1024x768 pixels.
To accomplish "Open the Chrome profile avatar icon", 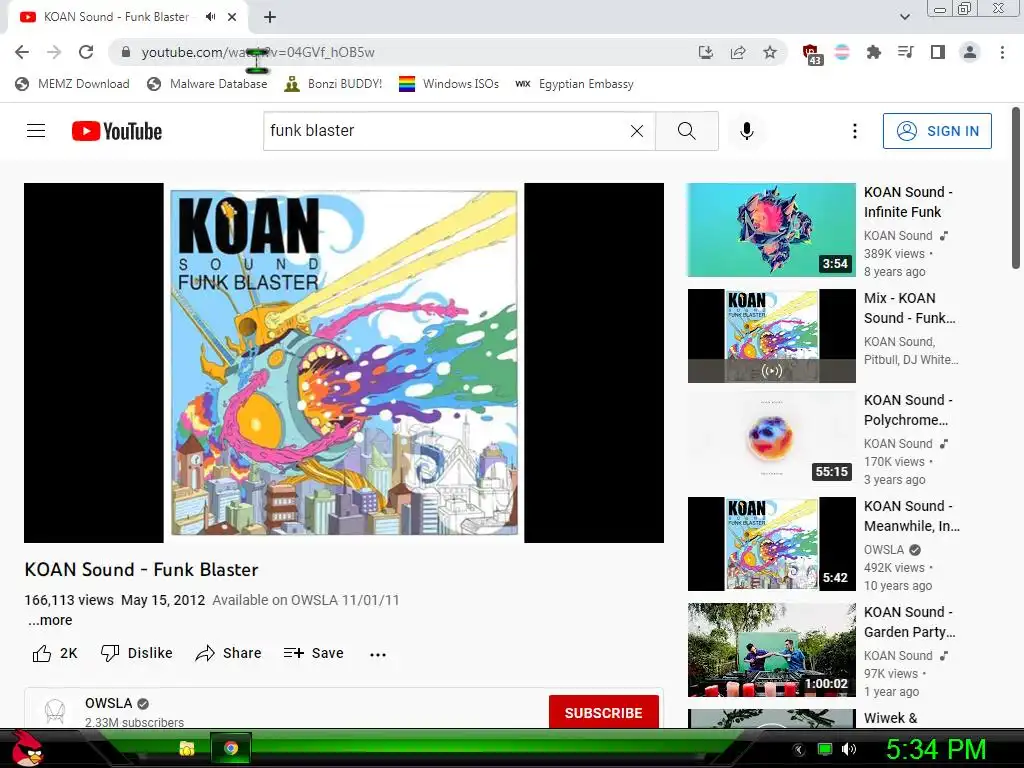I will click(x=970, y=52).
